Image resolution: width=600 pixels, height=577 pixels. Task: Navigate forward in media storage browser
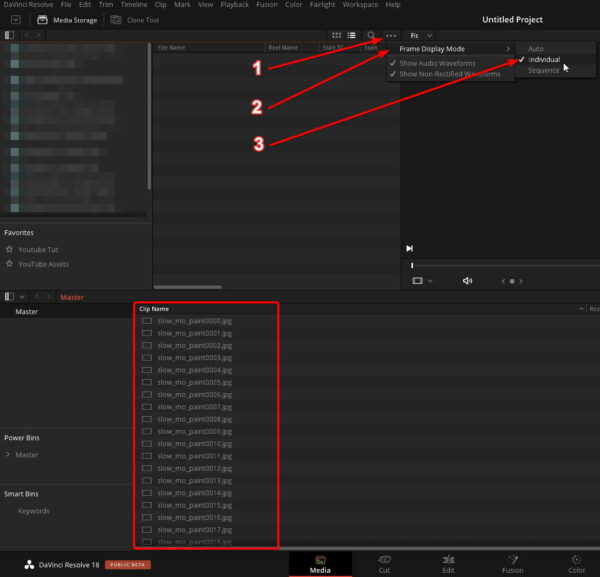(x=38, y=35)
